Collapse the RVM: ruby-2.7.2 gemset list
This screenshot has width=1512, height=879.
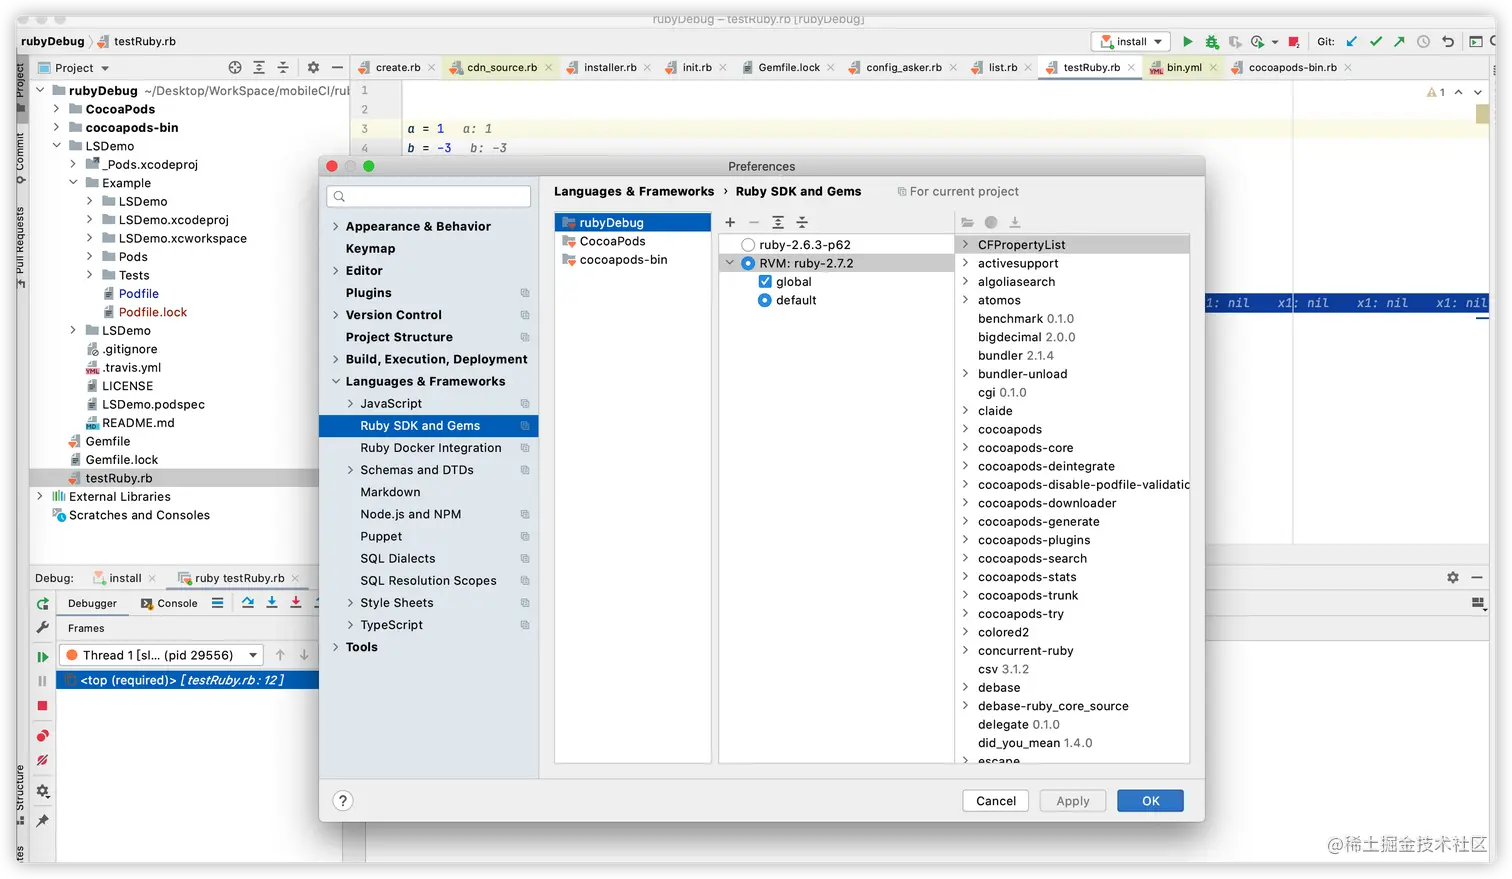click(x=730, y=264)
